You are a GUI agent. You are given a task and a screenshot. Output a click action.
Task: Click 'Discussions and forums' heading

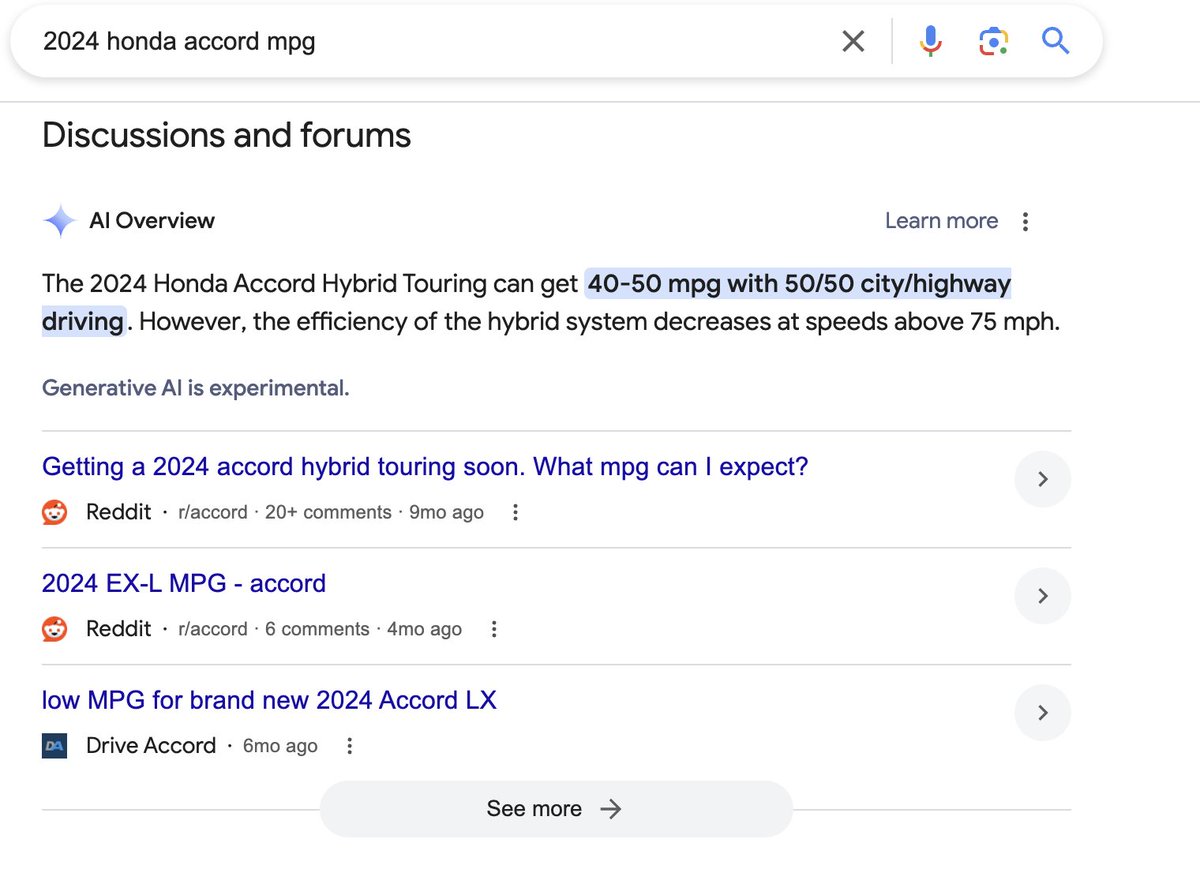(x=227, y=135)
